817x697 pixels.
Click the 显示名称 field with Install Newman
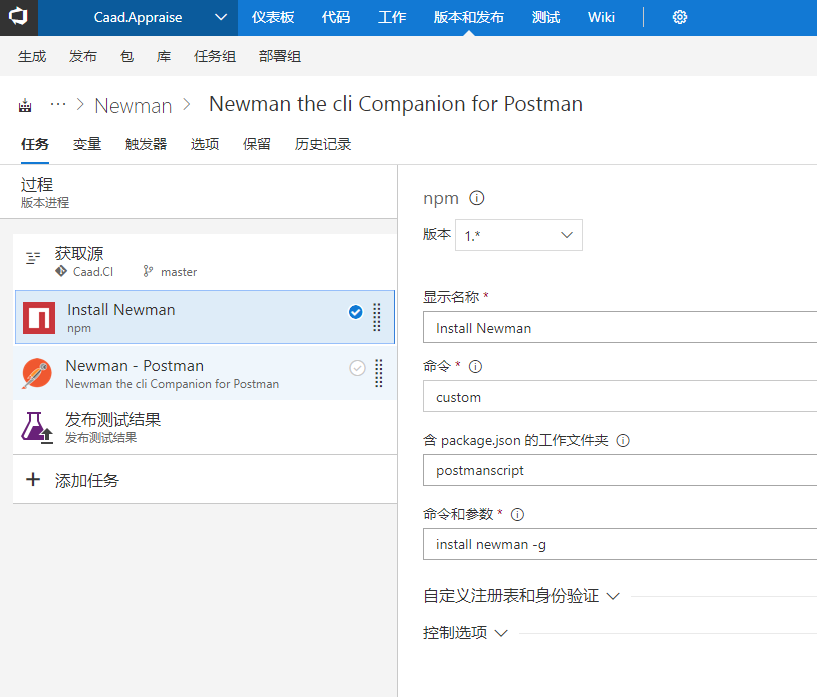coord(620,328)
